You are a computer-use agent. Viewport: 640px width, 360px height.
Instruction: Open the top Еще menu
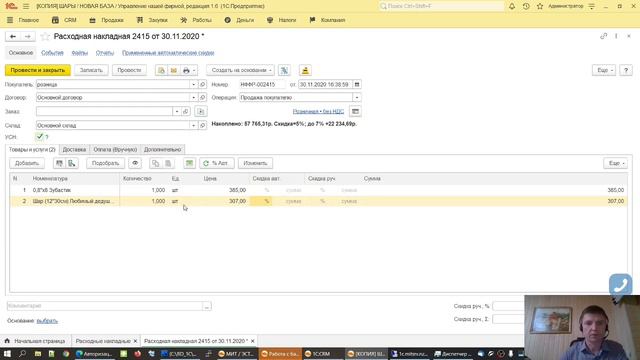click(x=604, y=70)
